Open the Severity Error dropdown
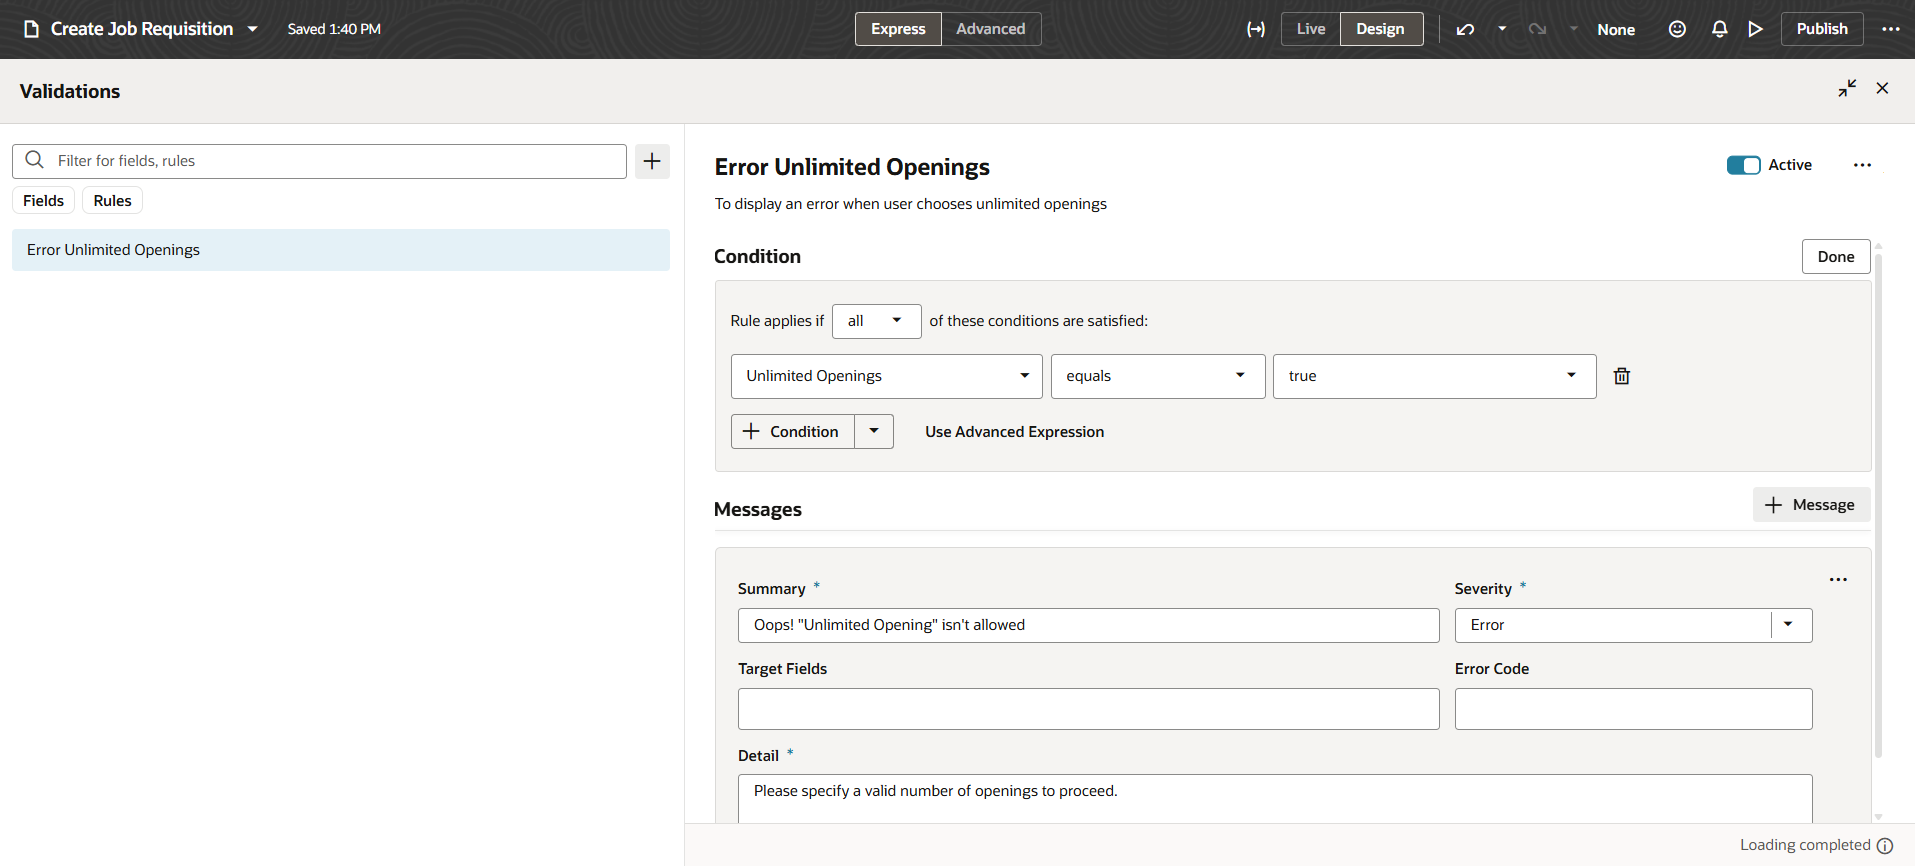 point(1633,625)
